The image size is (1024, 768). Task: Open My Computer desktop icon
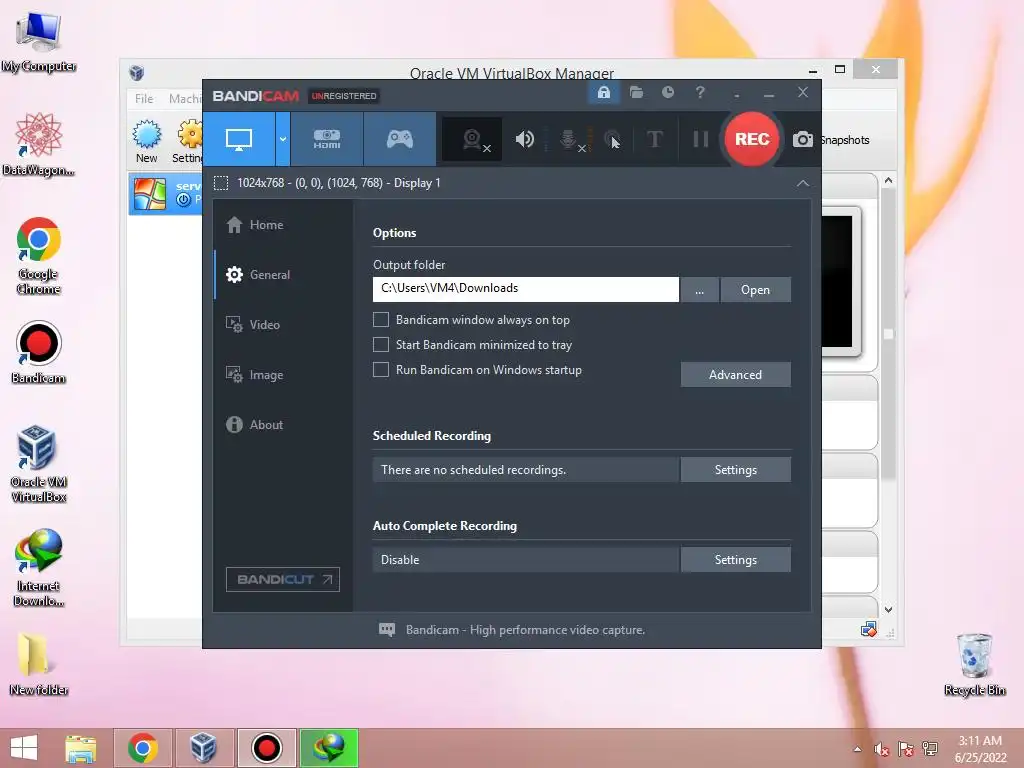[39, 41]
